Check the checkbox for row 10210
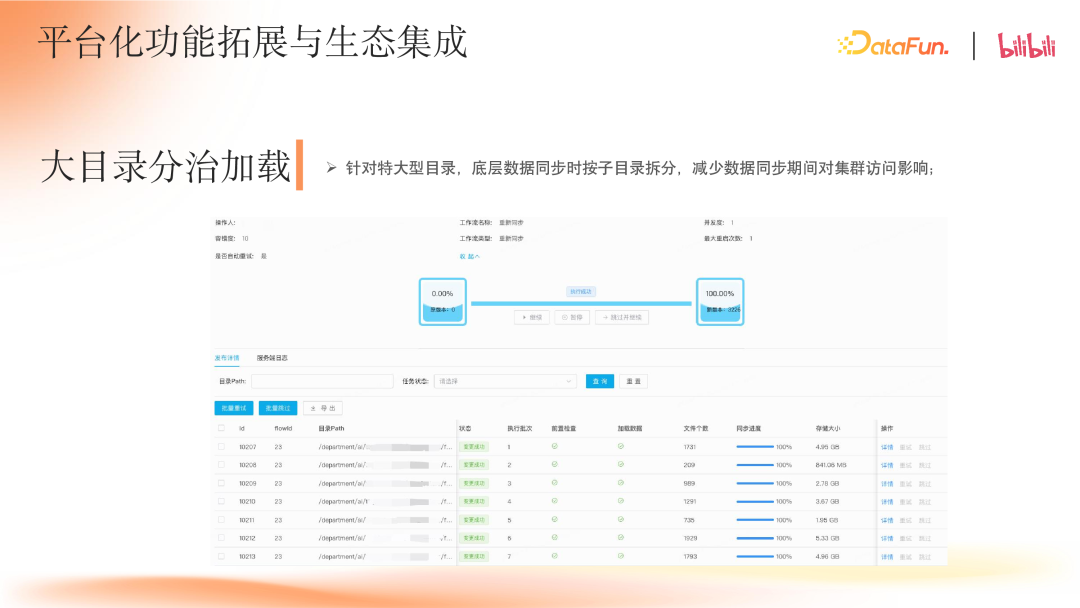The image size is (1080, 608). [221, 501]
